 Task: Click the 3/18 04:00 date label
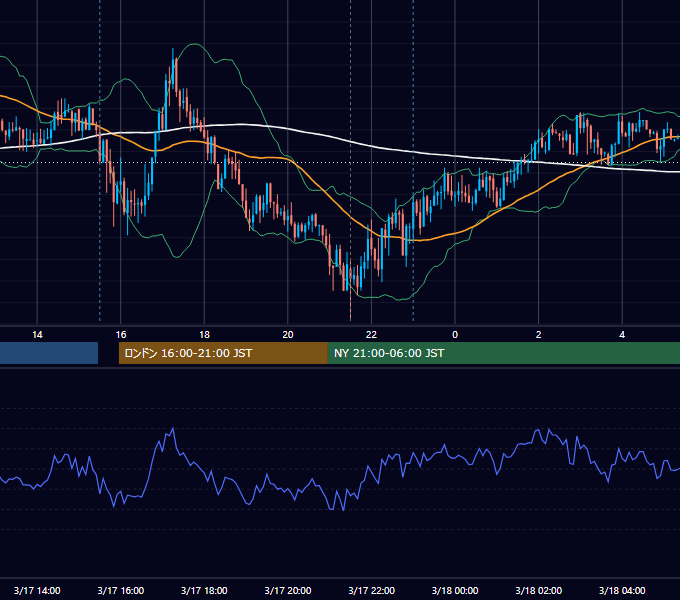pyautogui.click(x=622, y=590)
